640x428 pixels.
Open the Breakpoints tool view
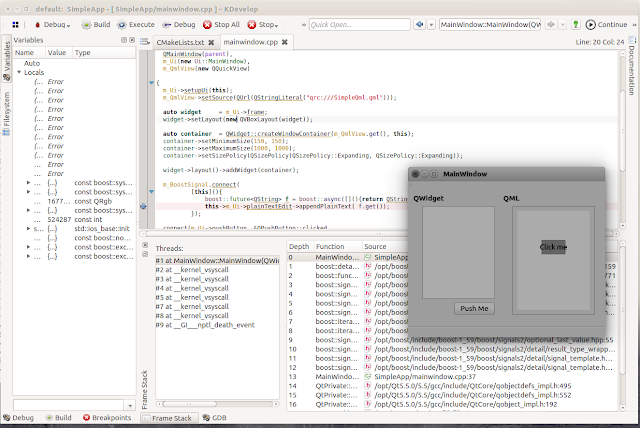point(107,418)
